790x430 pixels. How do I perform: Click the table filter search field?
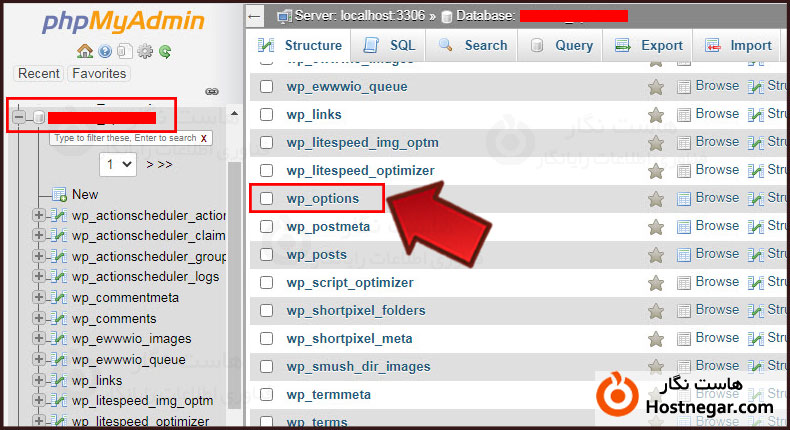124,138
